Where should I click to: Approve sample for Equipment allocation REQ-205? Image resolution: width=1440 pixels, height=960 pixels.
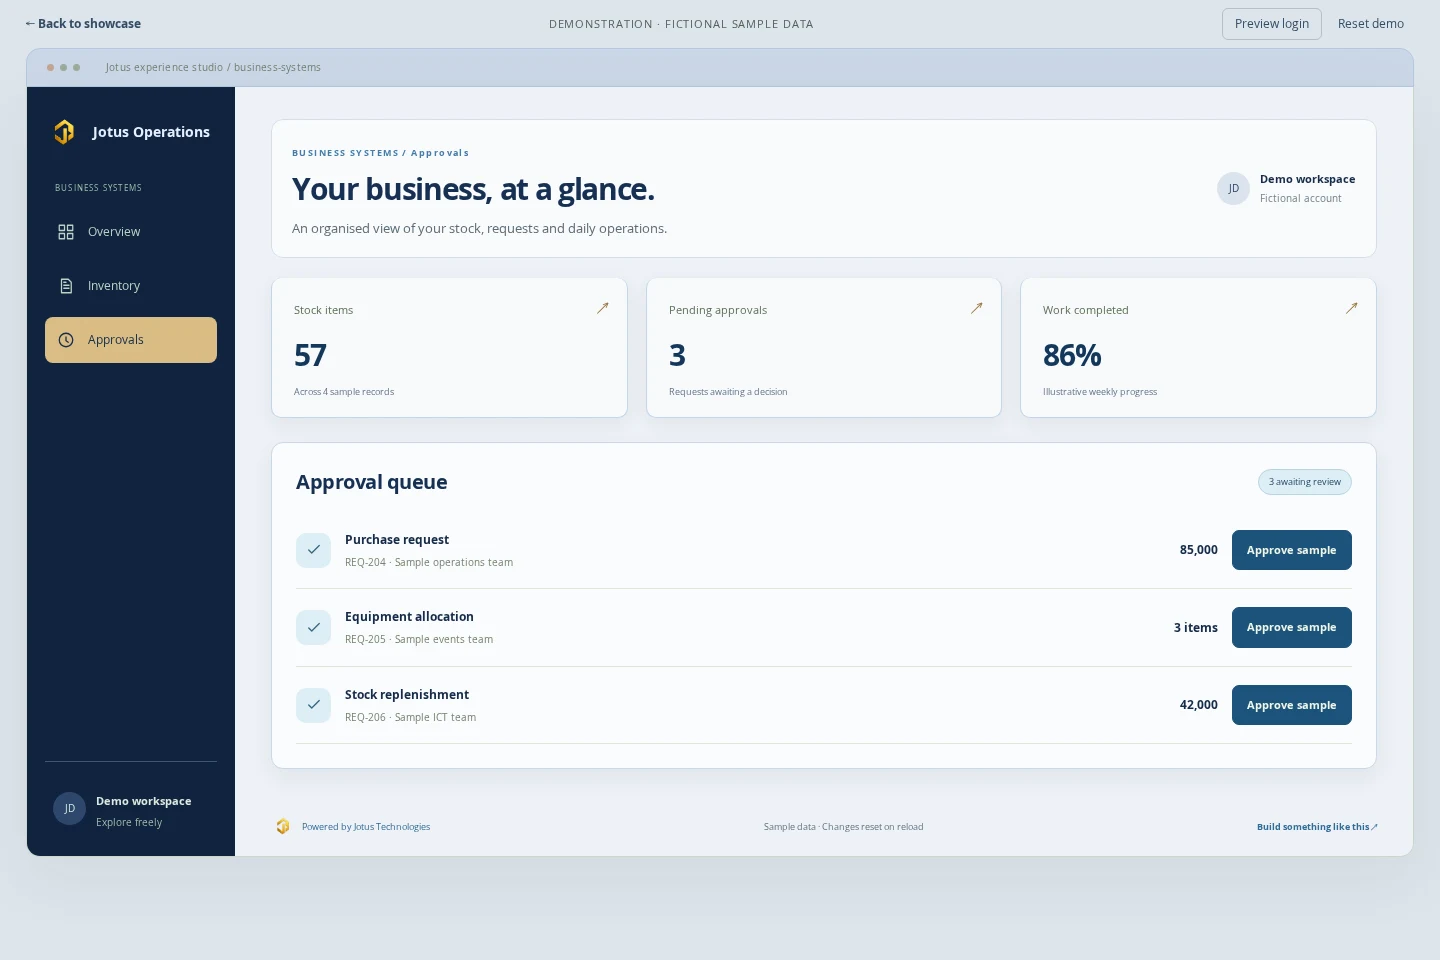pos(1292,628)
